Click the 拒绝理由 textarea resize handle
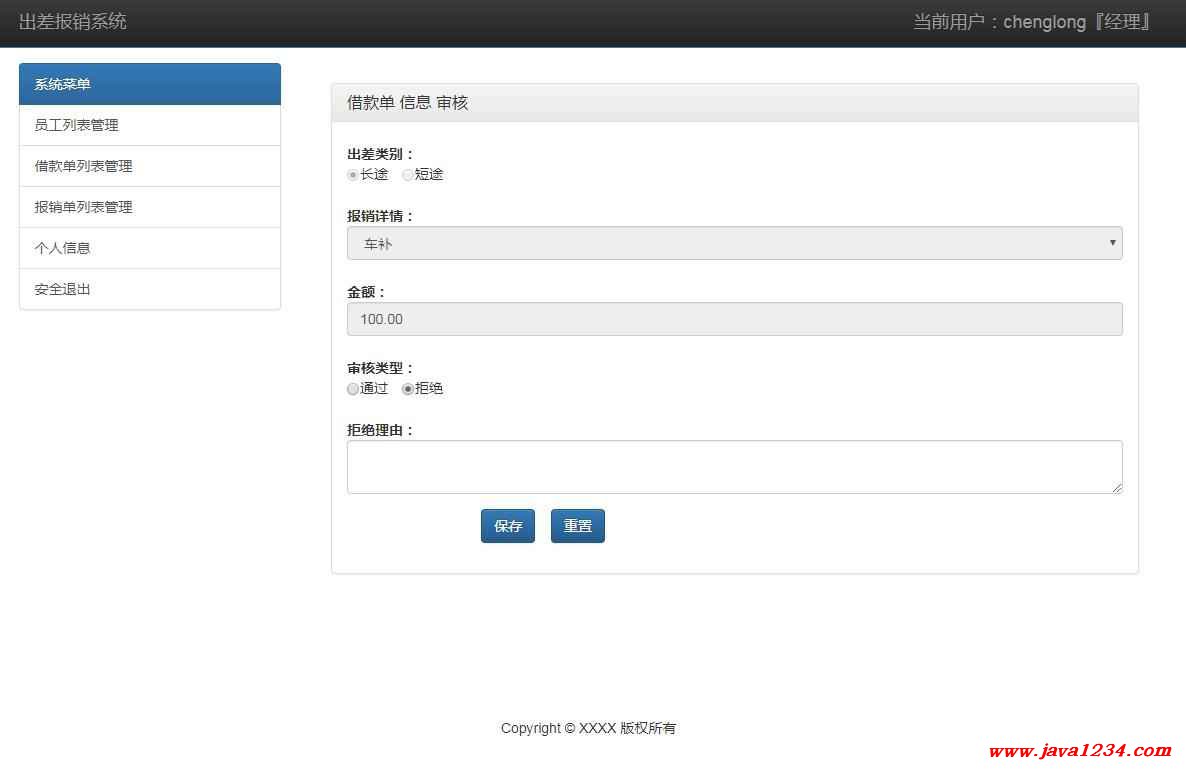Image resolution: width=1186 pixels, height=774 pixels. click(x=1116, y=487)
